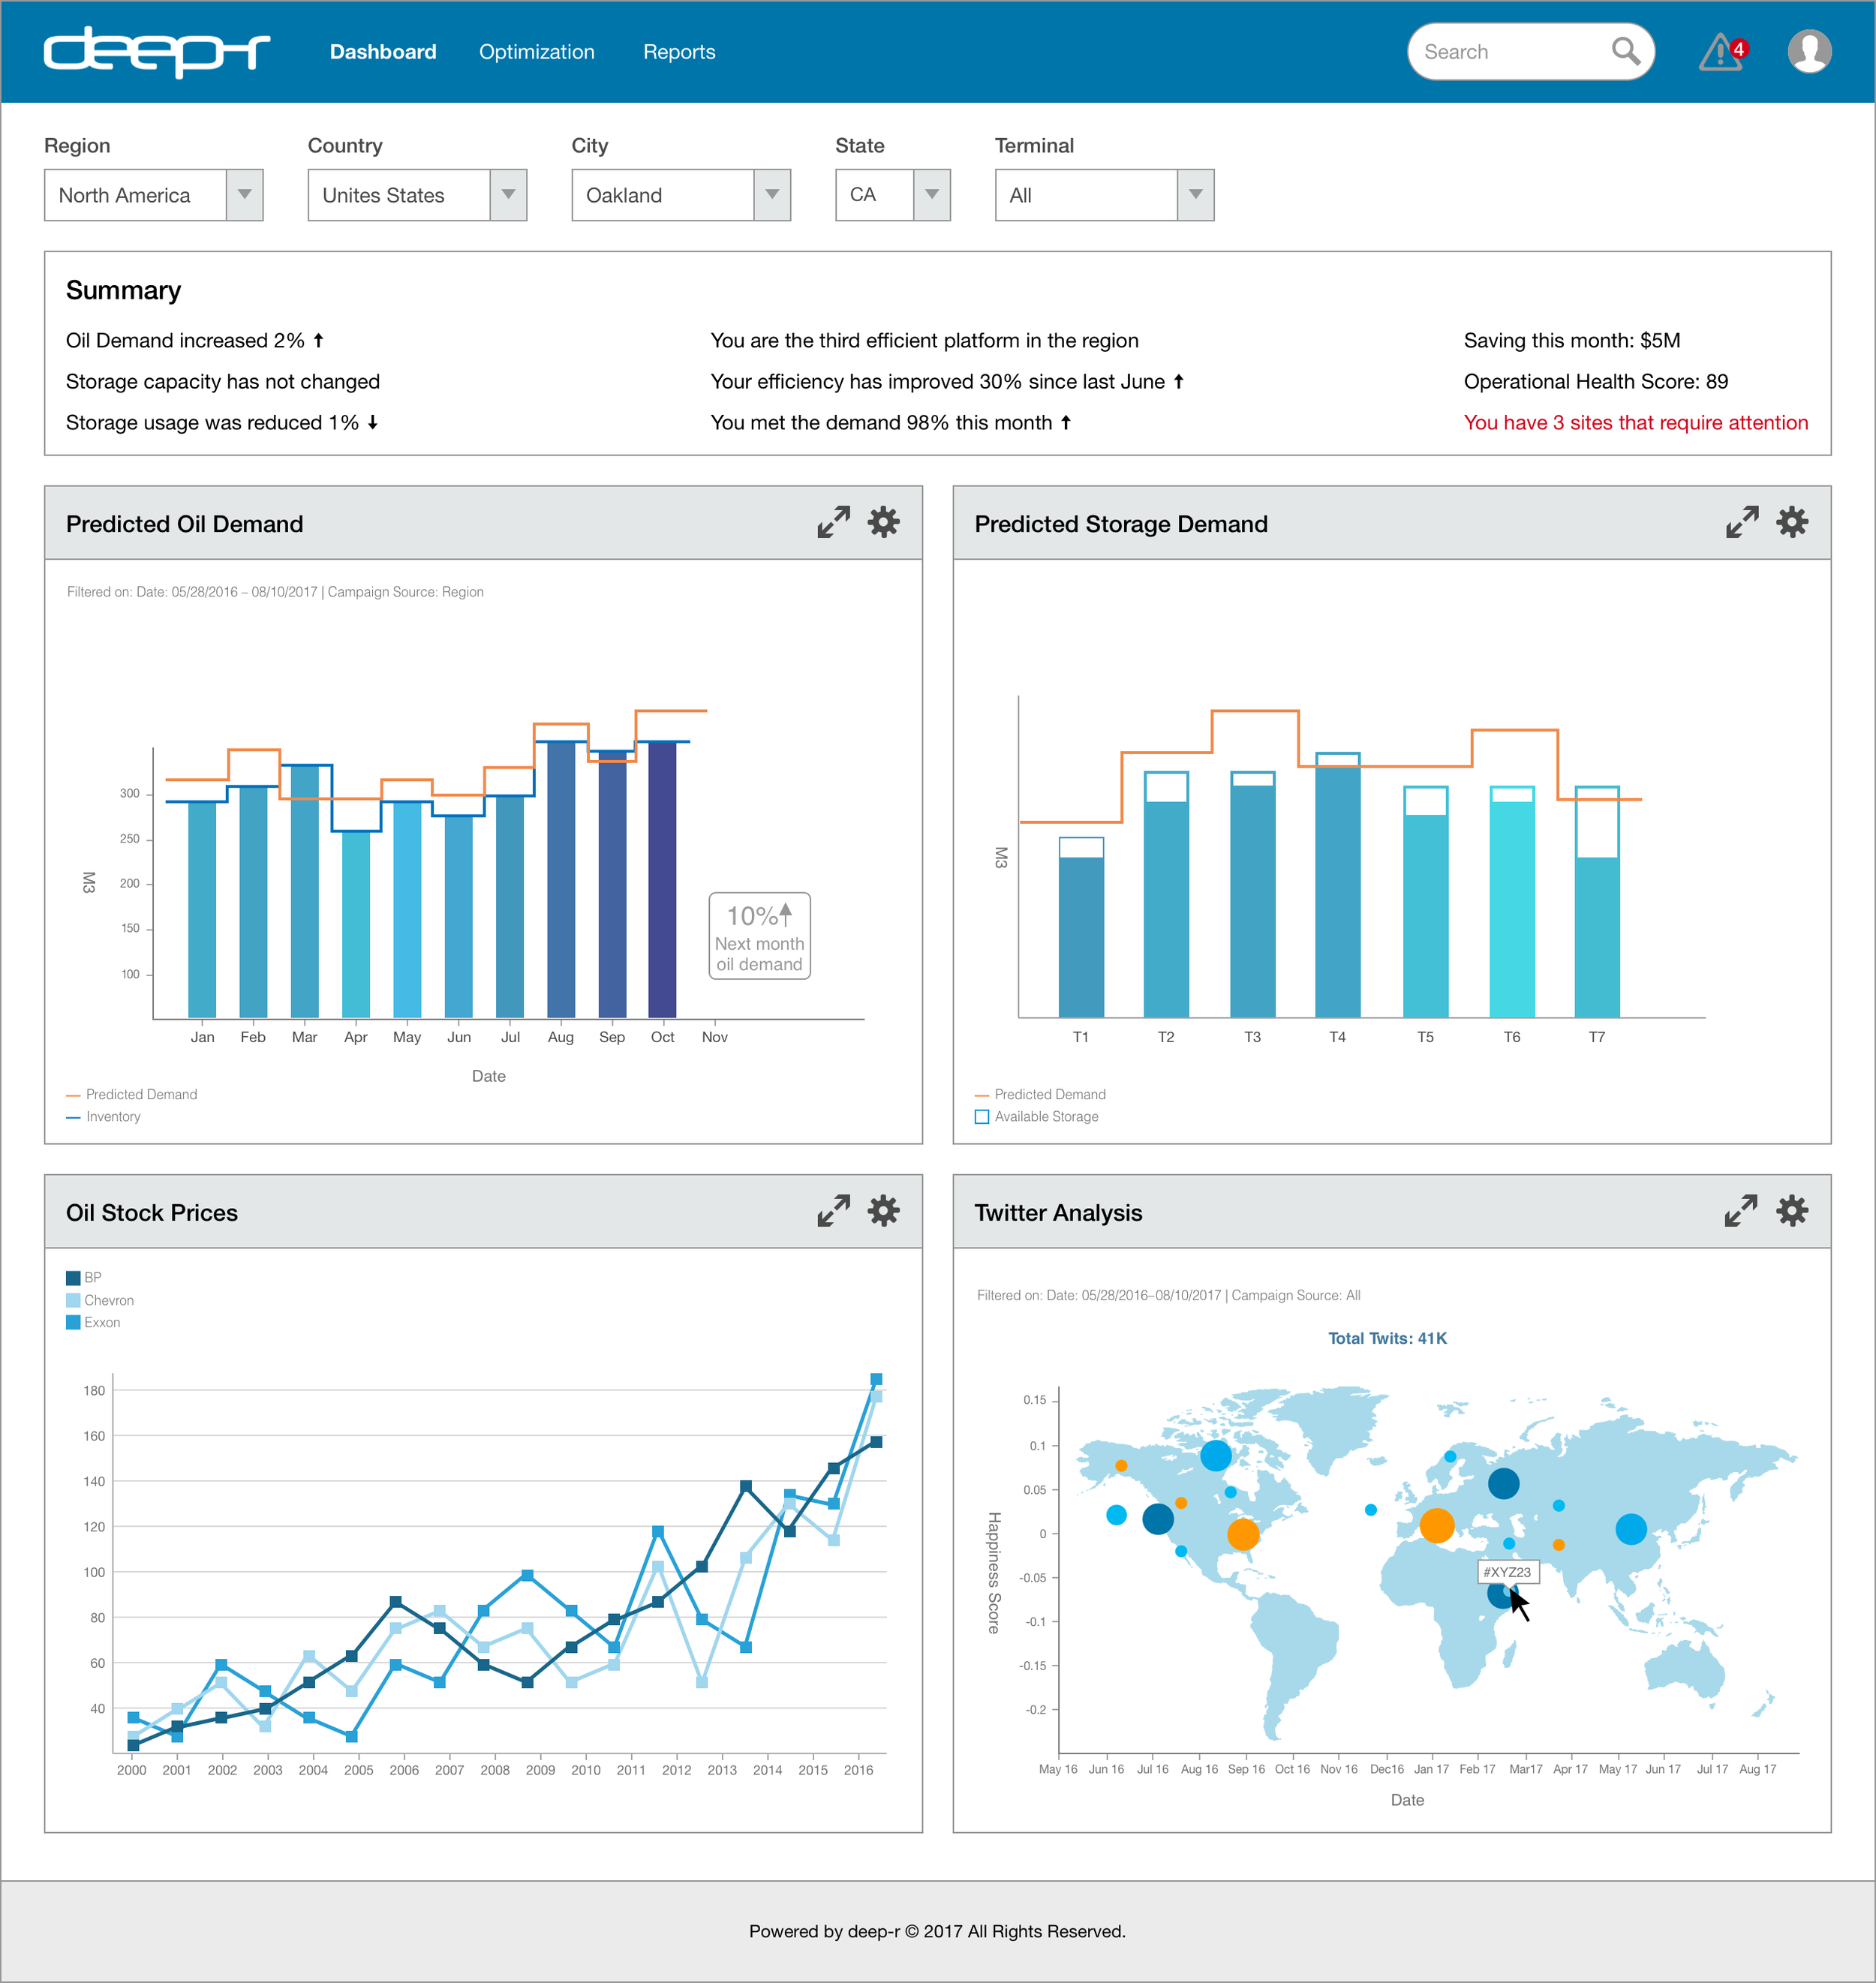Open the Reports tab
This screenshot has height=1983, width=1876.
pyautogui.click(x=679, y=52)
